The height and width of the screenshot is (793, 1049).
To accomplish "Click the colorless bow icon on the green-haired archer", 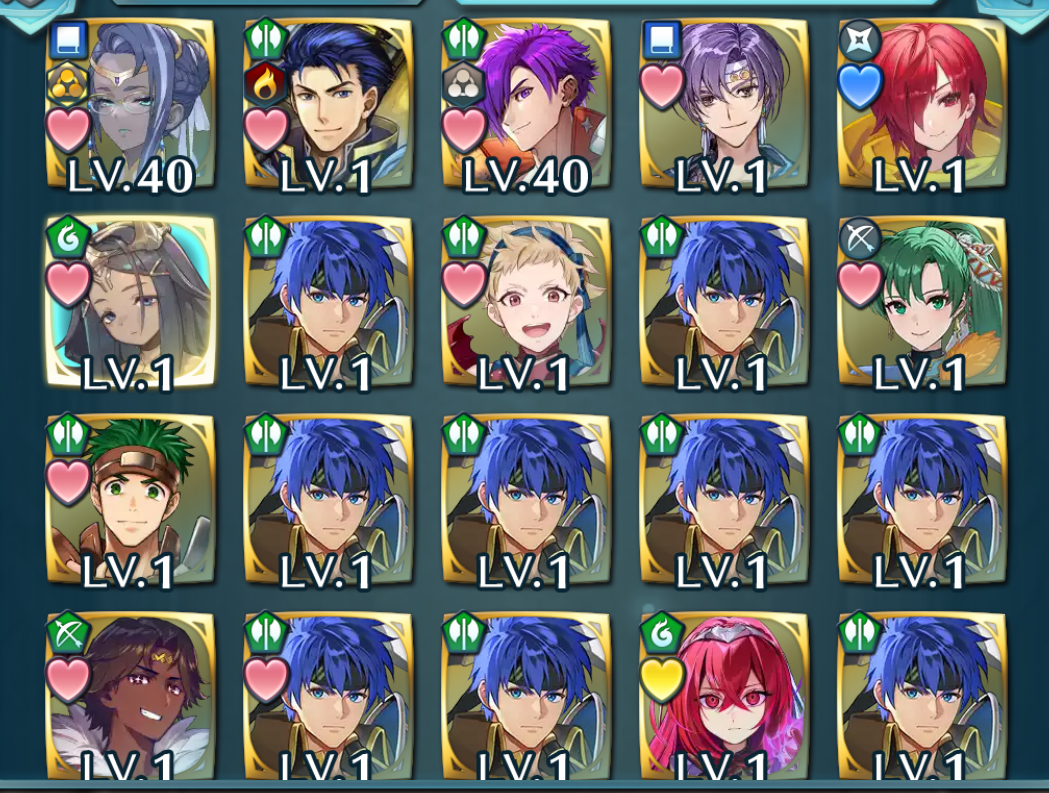I will 860,237.
